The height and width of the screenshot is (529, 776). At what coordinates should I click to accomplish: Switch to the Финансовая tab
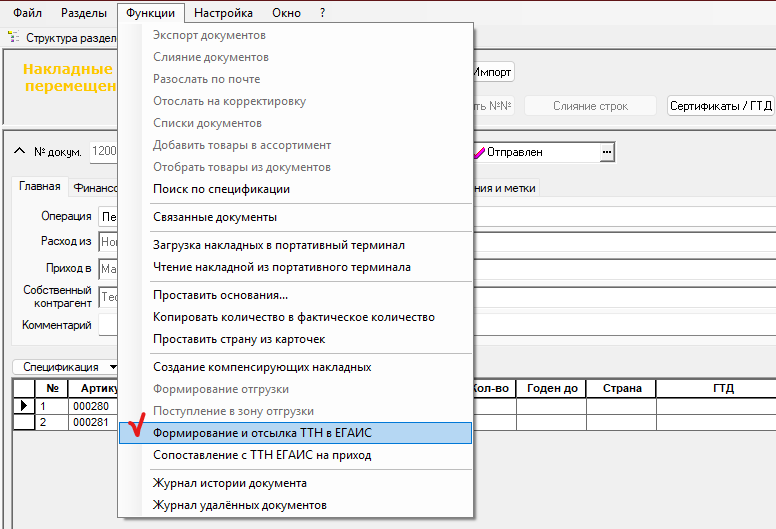pos(95,188)
